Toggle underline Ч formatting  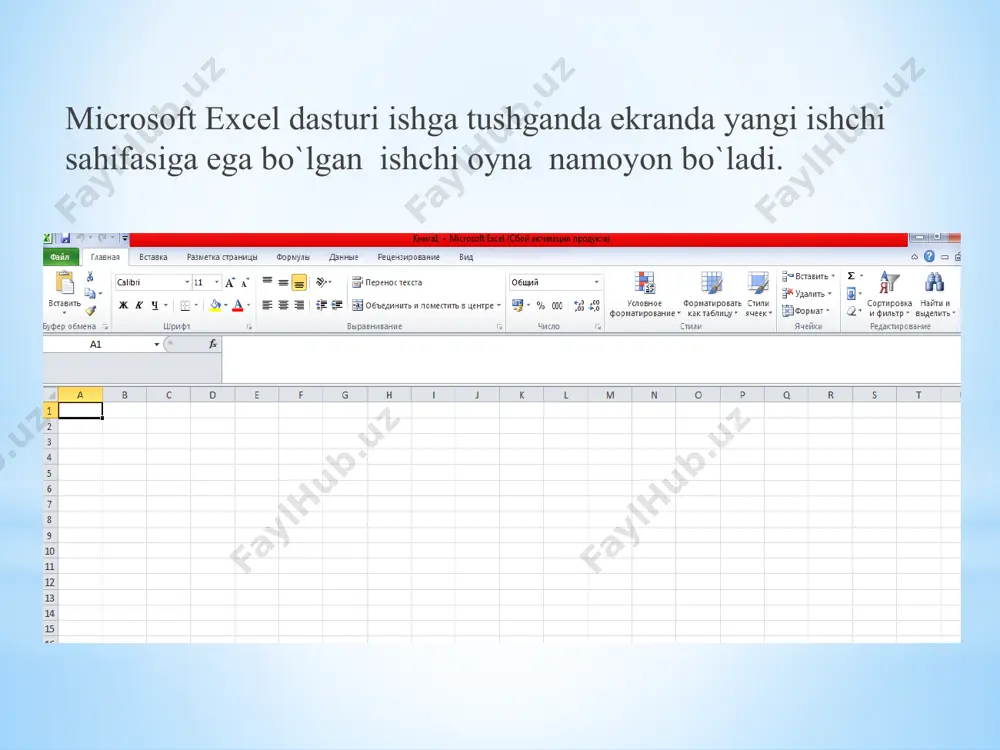coord(154,305)
